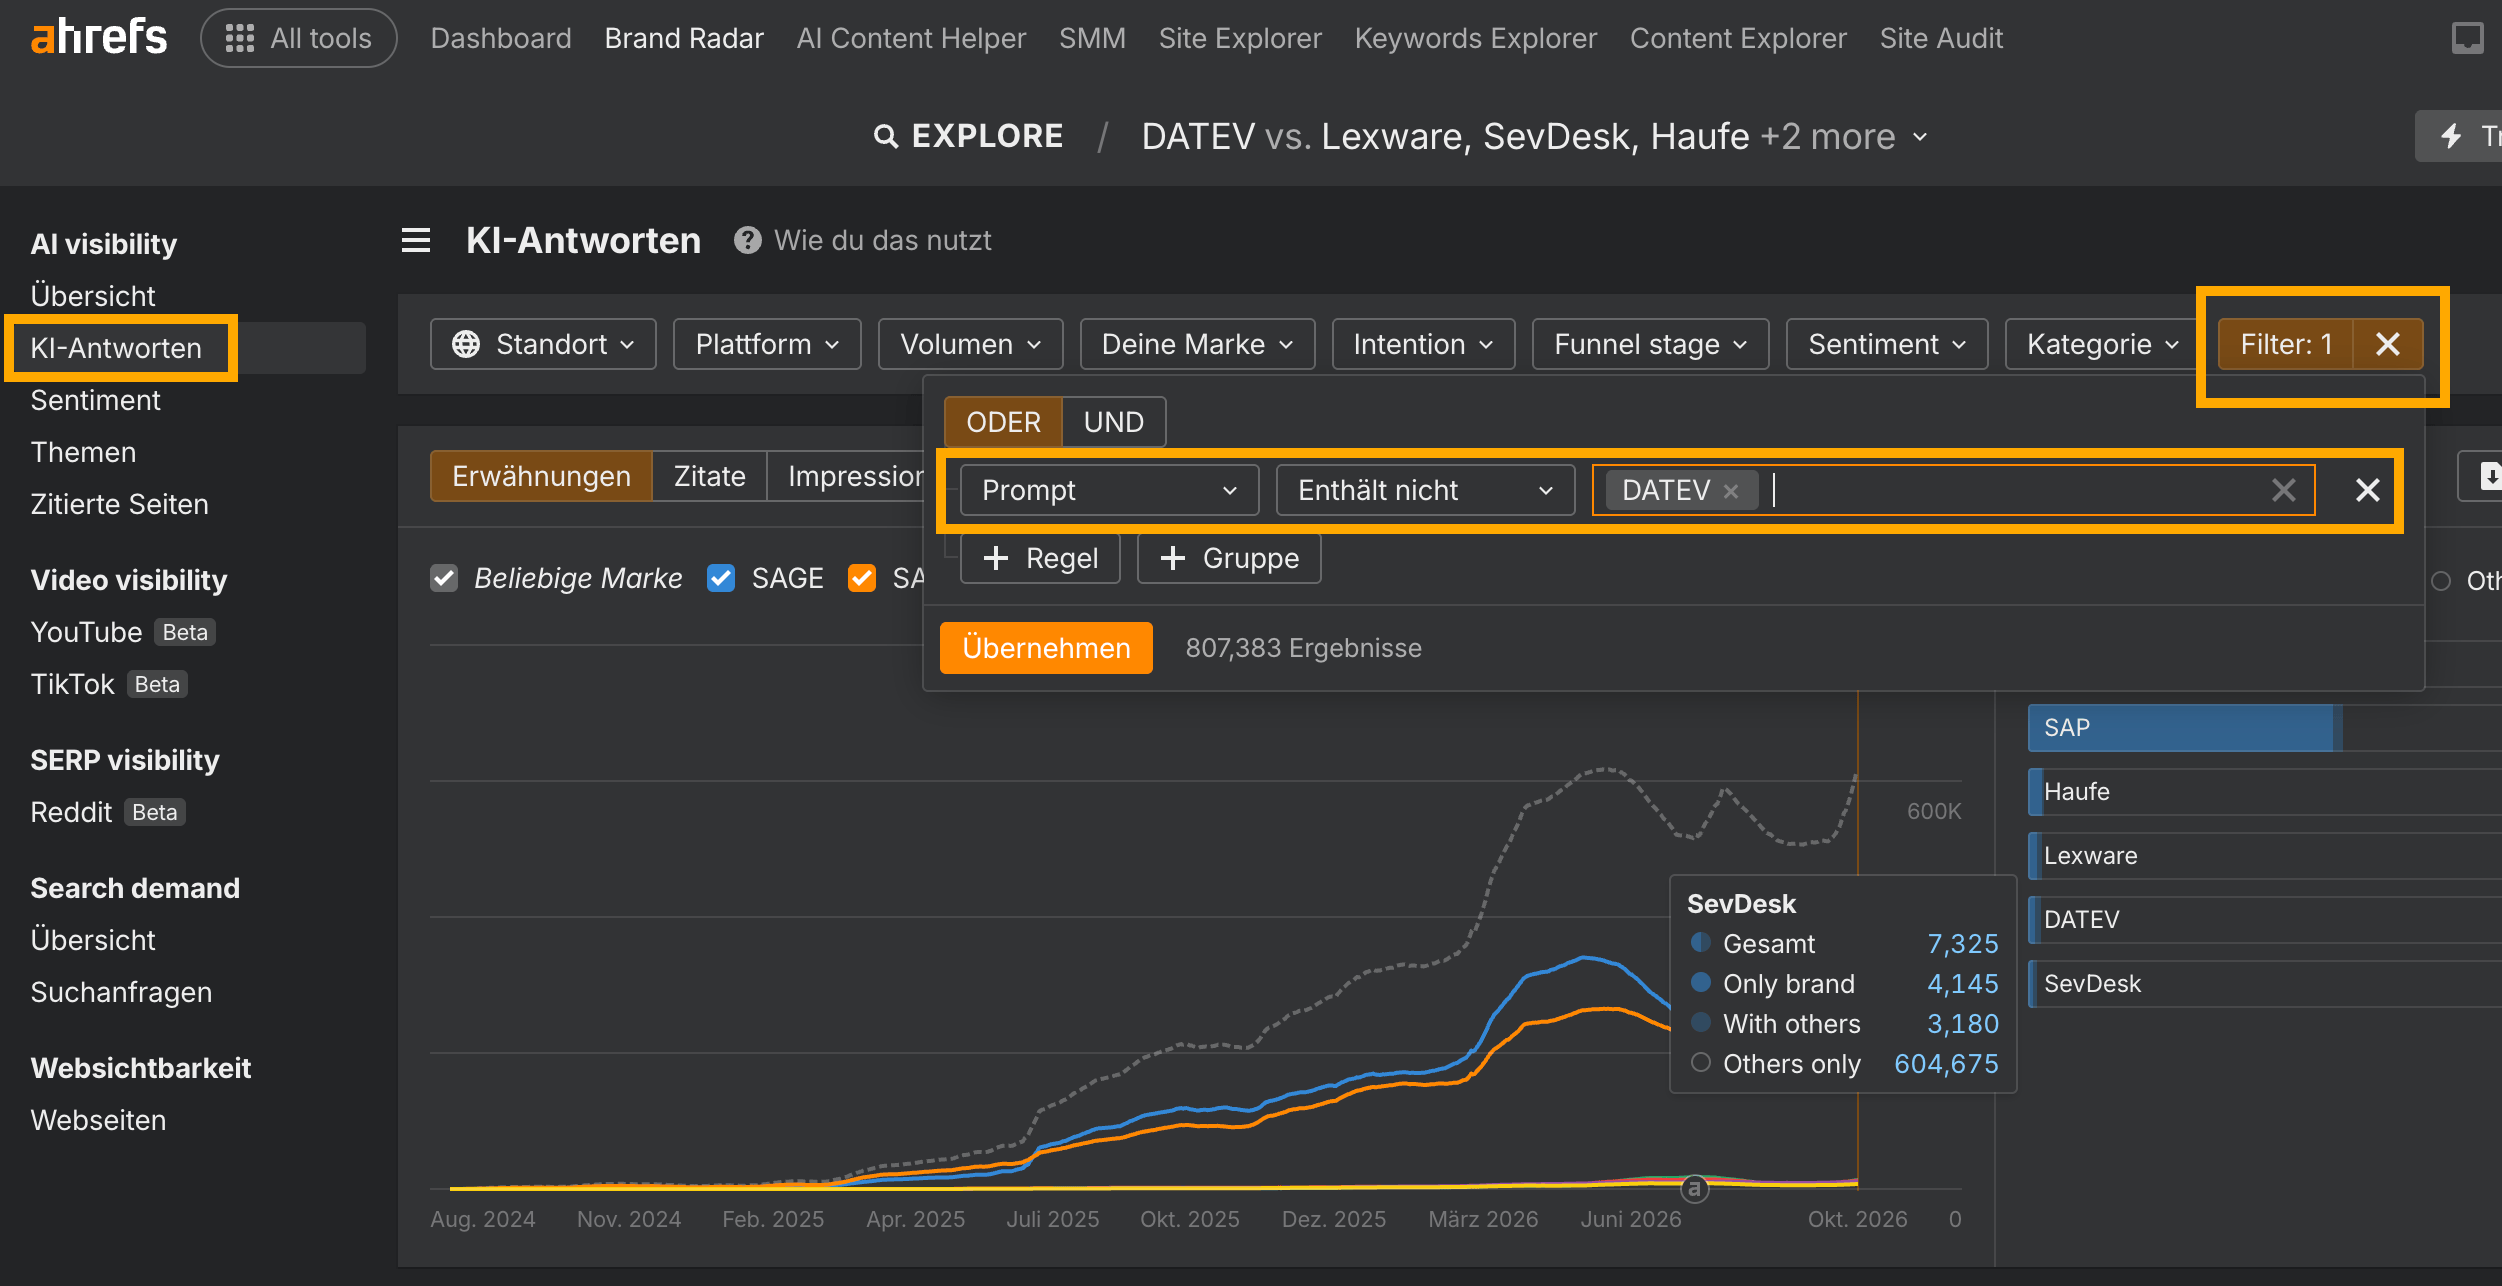Go to Zitierte Seiten in sidebar
Image resolution: width=2502 pixels, height=1286 pixels.
119,504
